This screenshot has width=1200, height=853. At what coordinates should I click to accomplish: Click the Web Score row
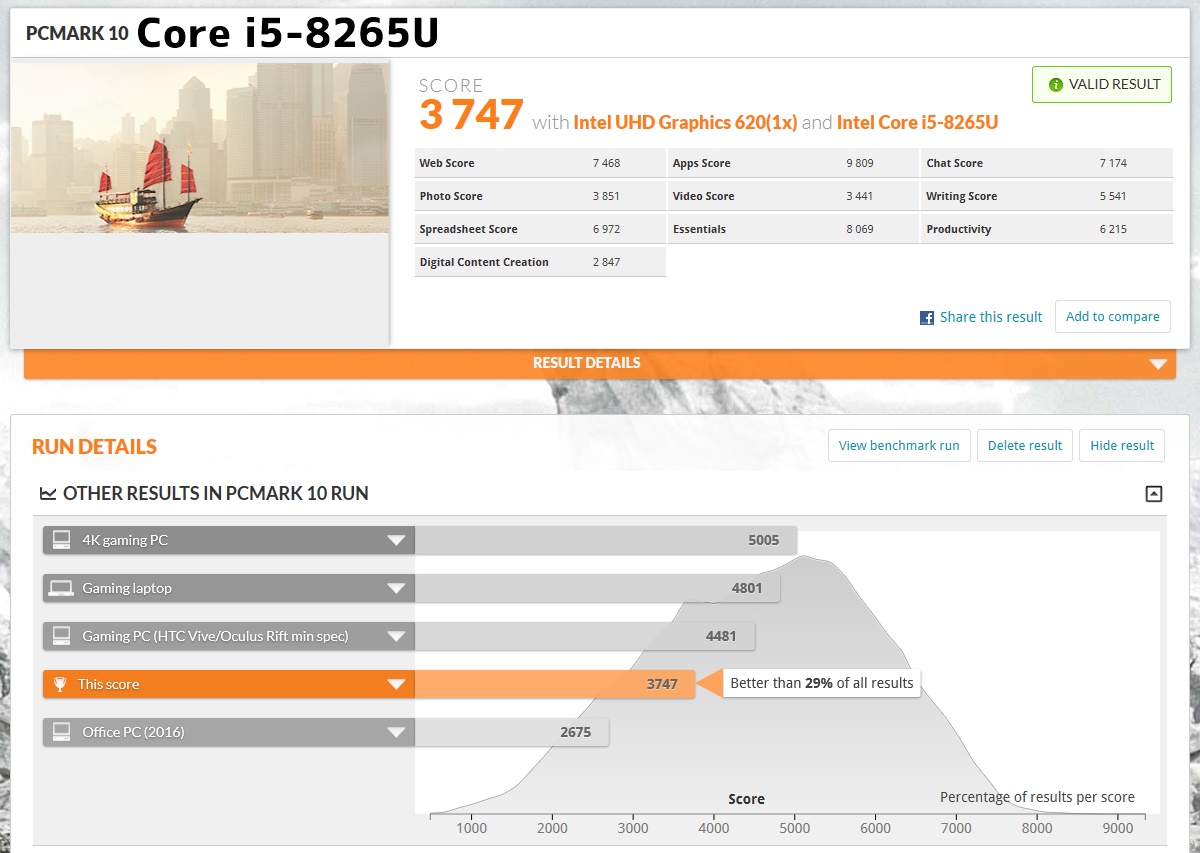point(540,163)
